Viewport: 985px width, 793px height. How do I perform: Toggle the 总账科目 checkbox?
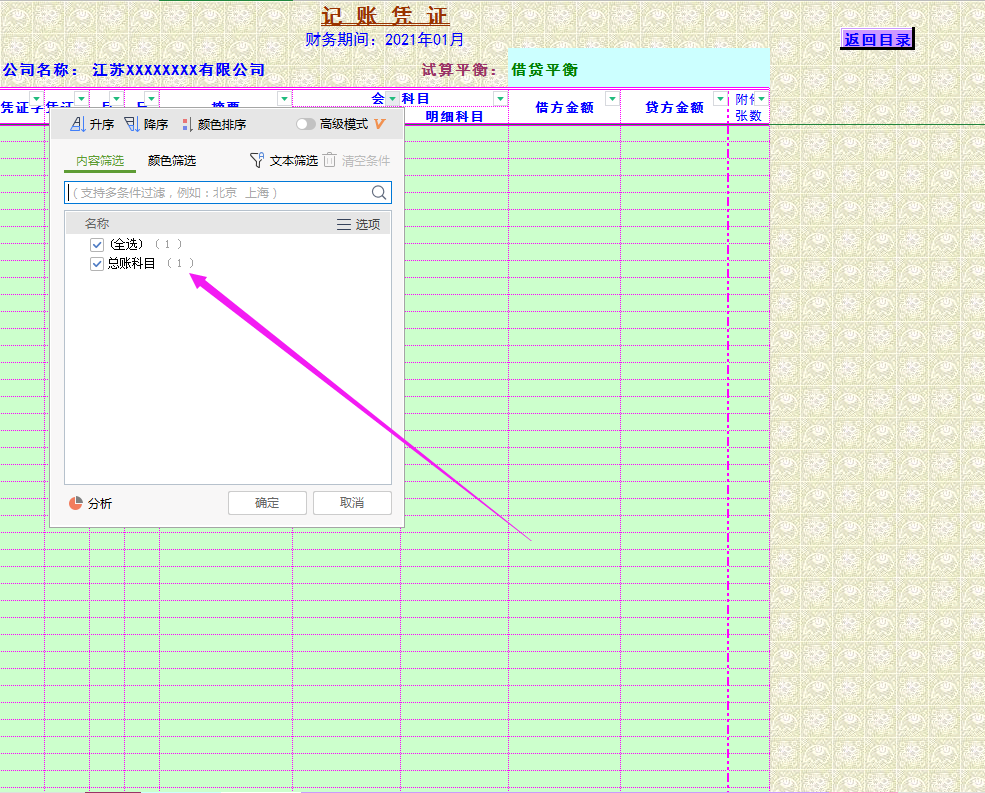click(97, 264)
